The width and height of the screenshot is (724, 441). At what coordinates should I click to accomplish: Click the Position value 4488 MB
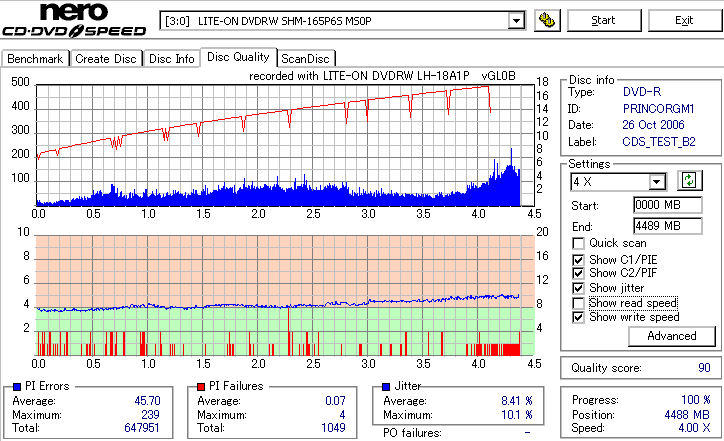[x=687, y=415]
